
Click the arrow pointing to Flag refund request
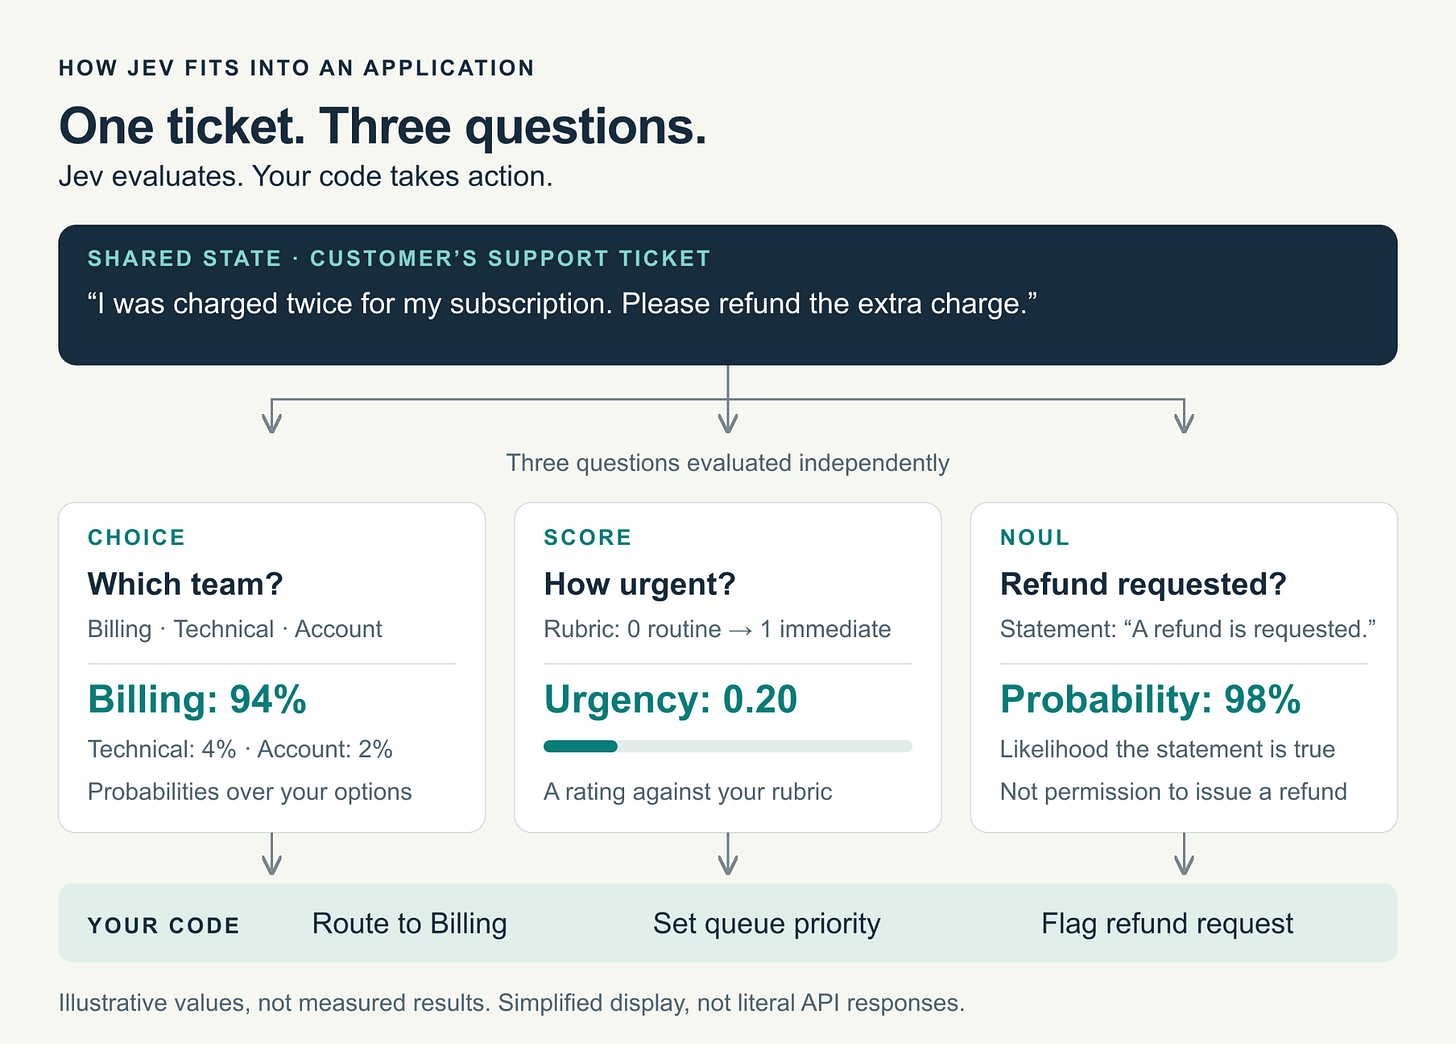pyautogui.click(x=1184, y=854)
